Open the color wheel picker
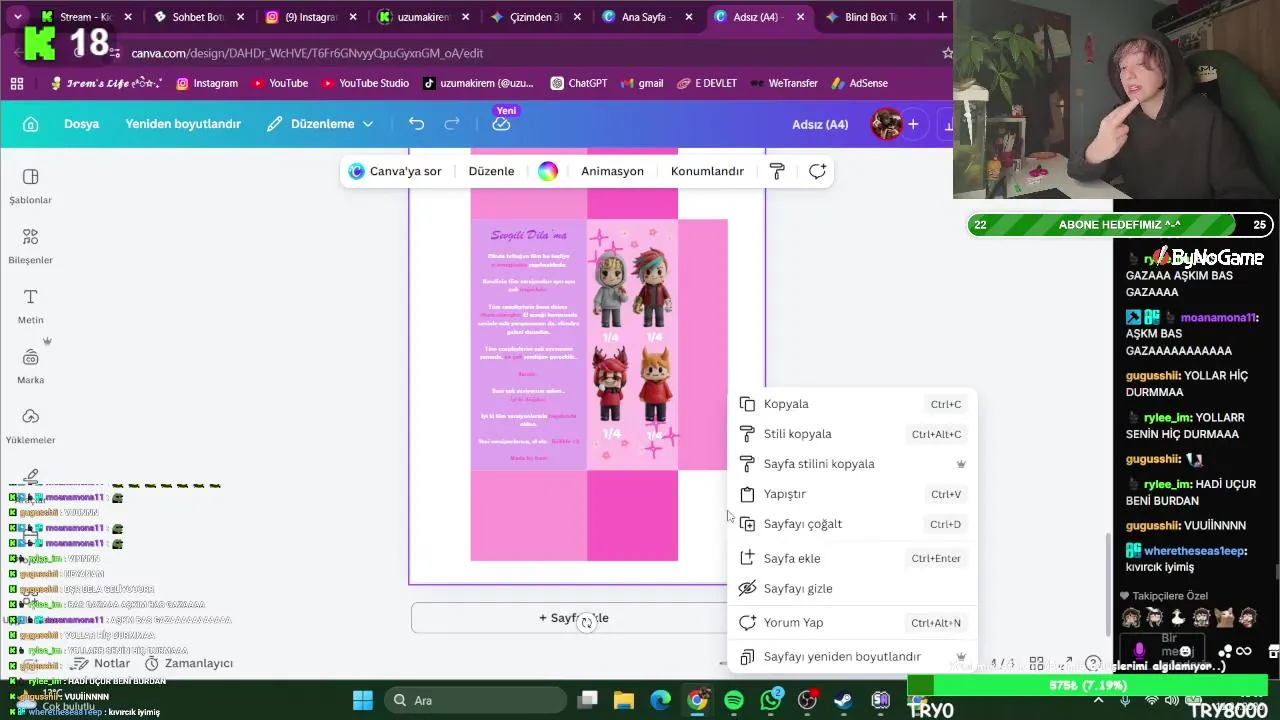 [548, 171]
